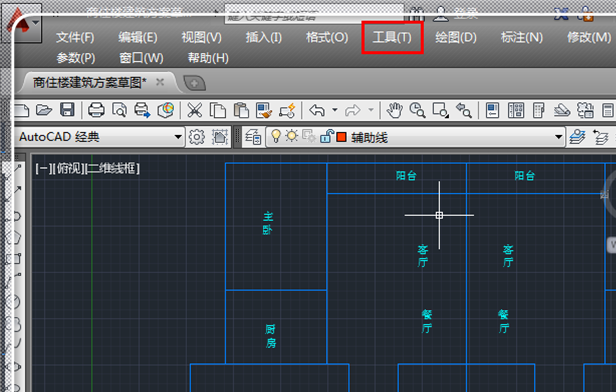The width and height of the screenshot is (616, 392).
Task: Click the My Workspace house icon
Action: 220,137
